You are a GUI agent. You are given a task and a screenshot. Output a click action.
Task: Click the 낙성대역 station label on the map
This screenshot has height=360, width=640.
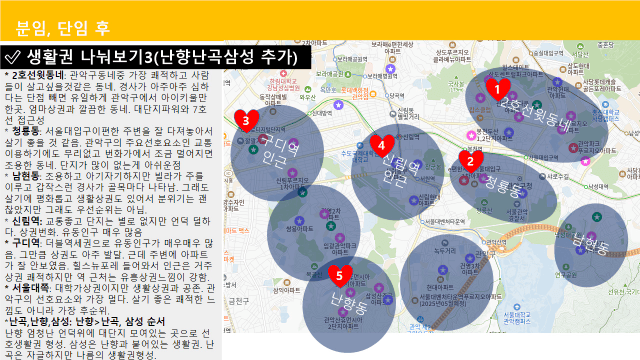(x=598, y=187)
